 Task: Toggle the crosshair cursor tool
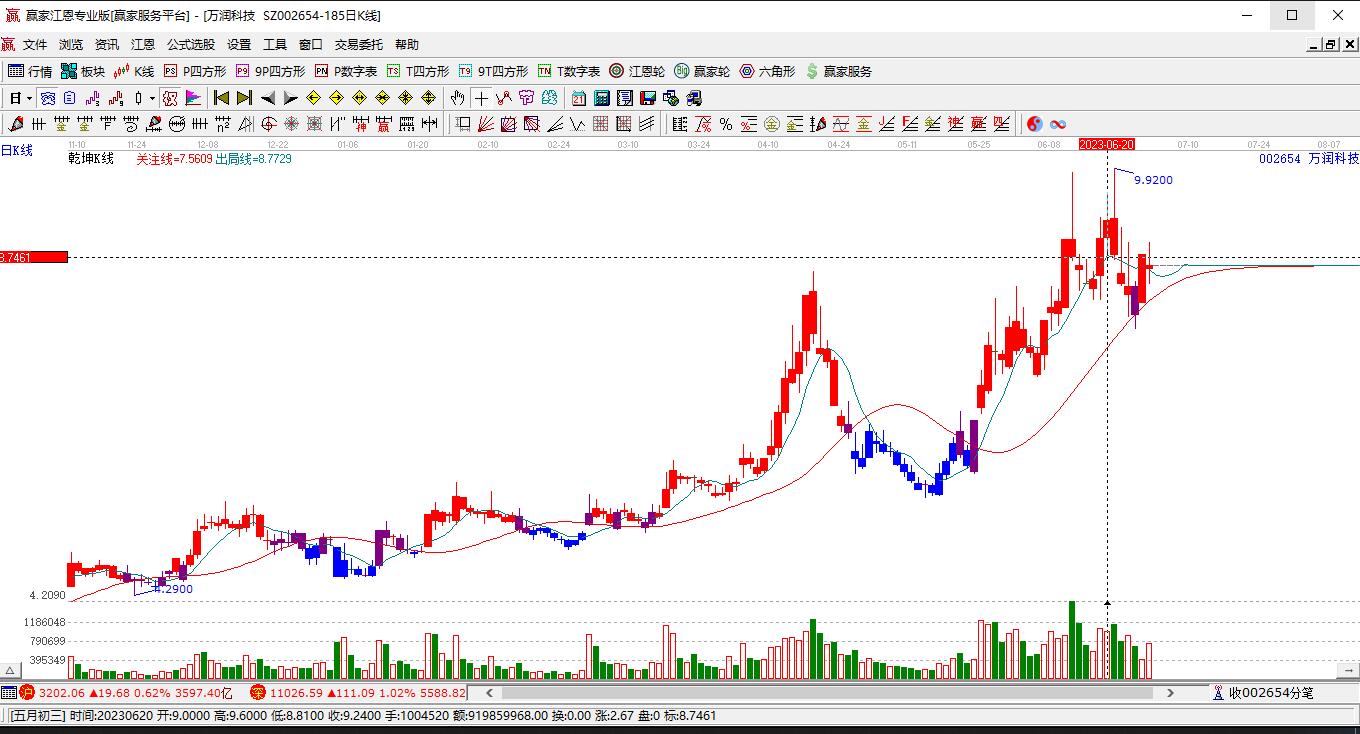coord(481,97)
